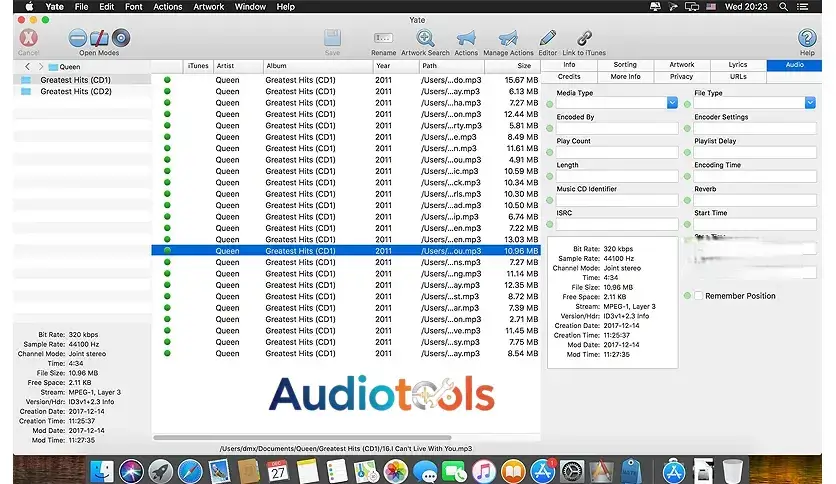Sort by the Artist column header
This screenshot has height=484, width=836.
(238, 66)
